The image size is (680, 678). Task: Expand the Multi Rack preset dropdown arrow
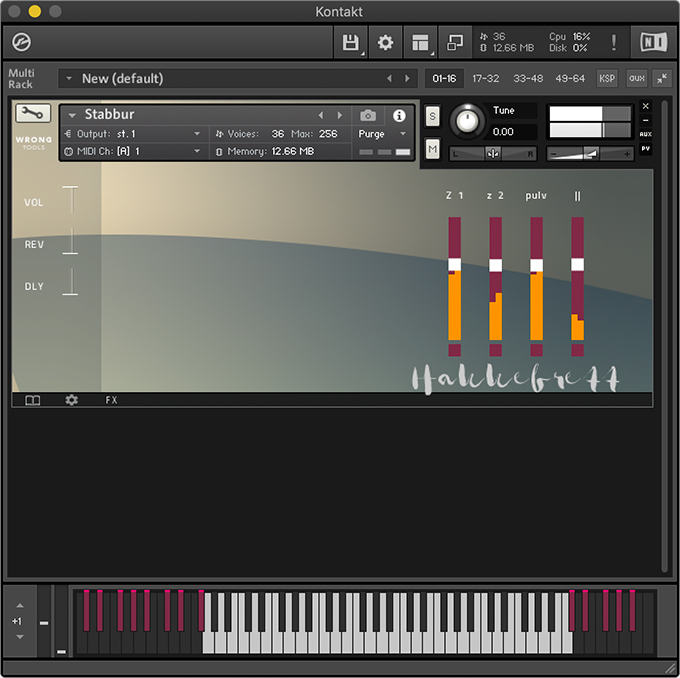pyautogui.click(x=69, y=79)
